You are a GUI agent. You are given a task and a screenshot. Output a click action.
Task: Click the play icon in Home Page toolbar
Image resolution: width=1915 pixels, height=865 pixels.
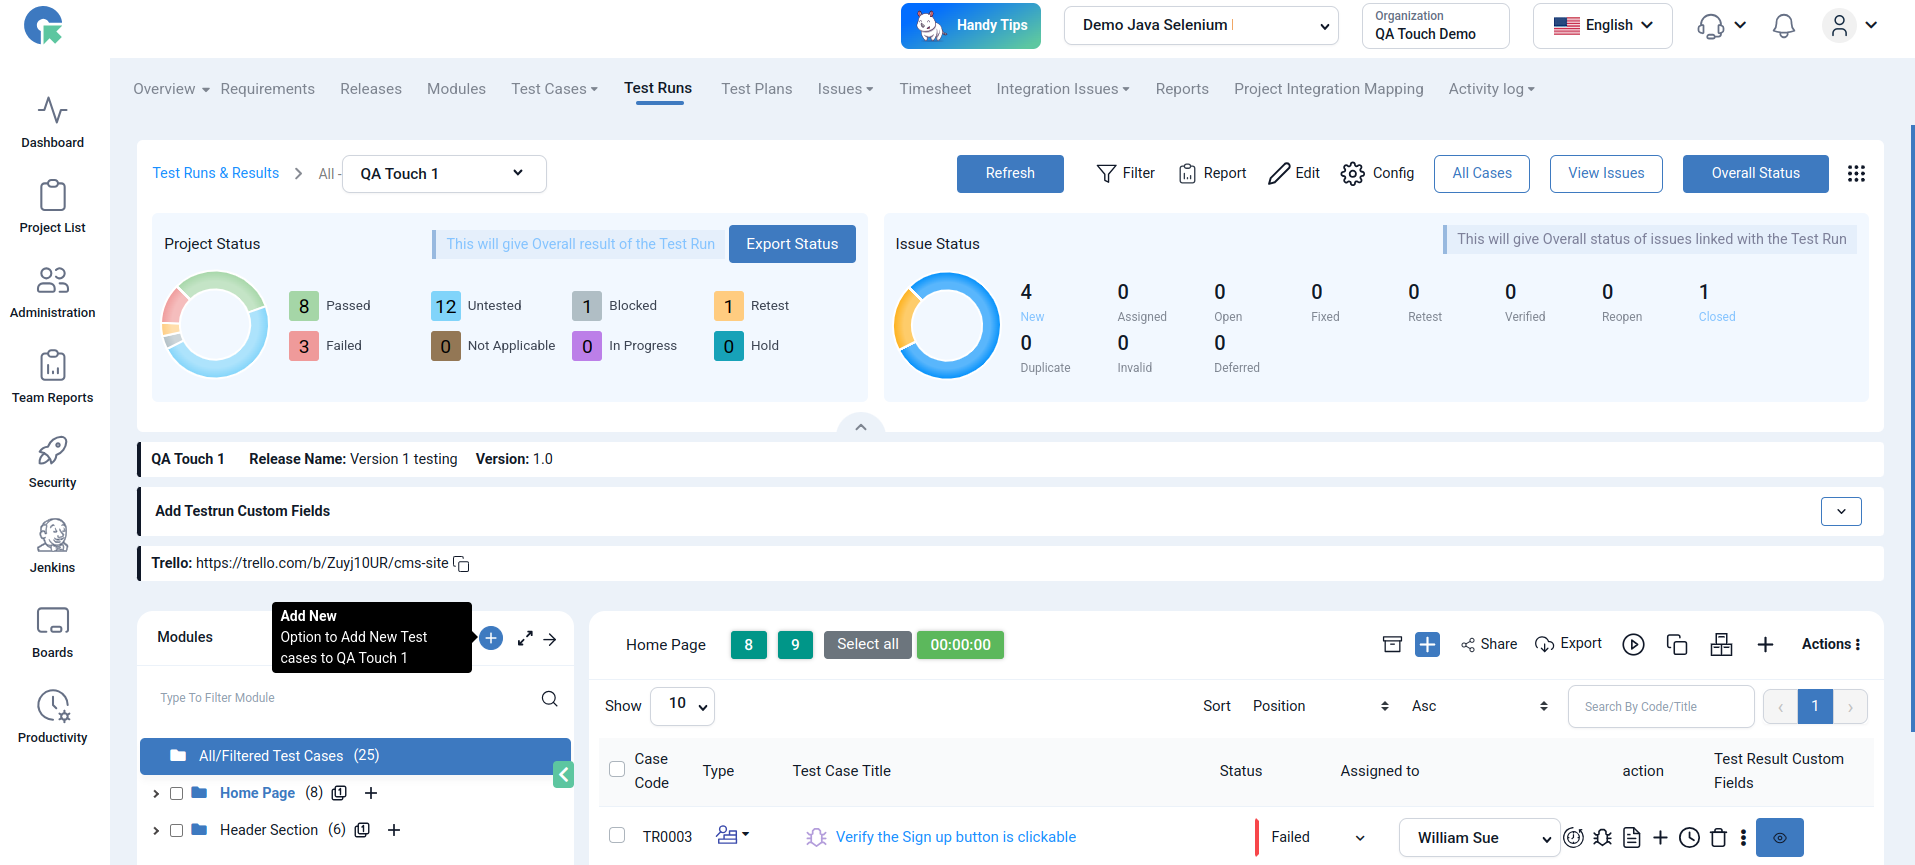coord(1633,645)
